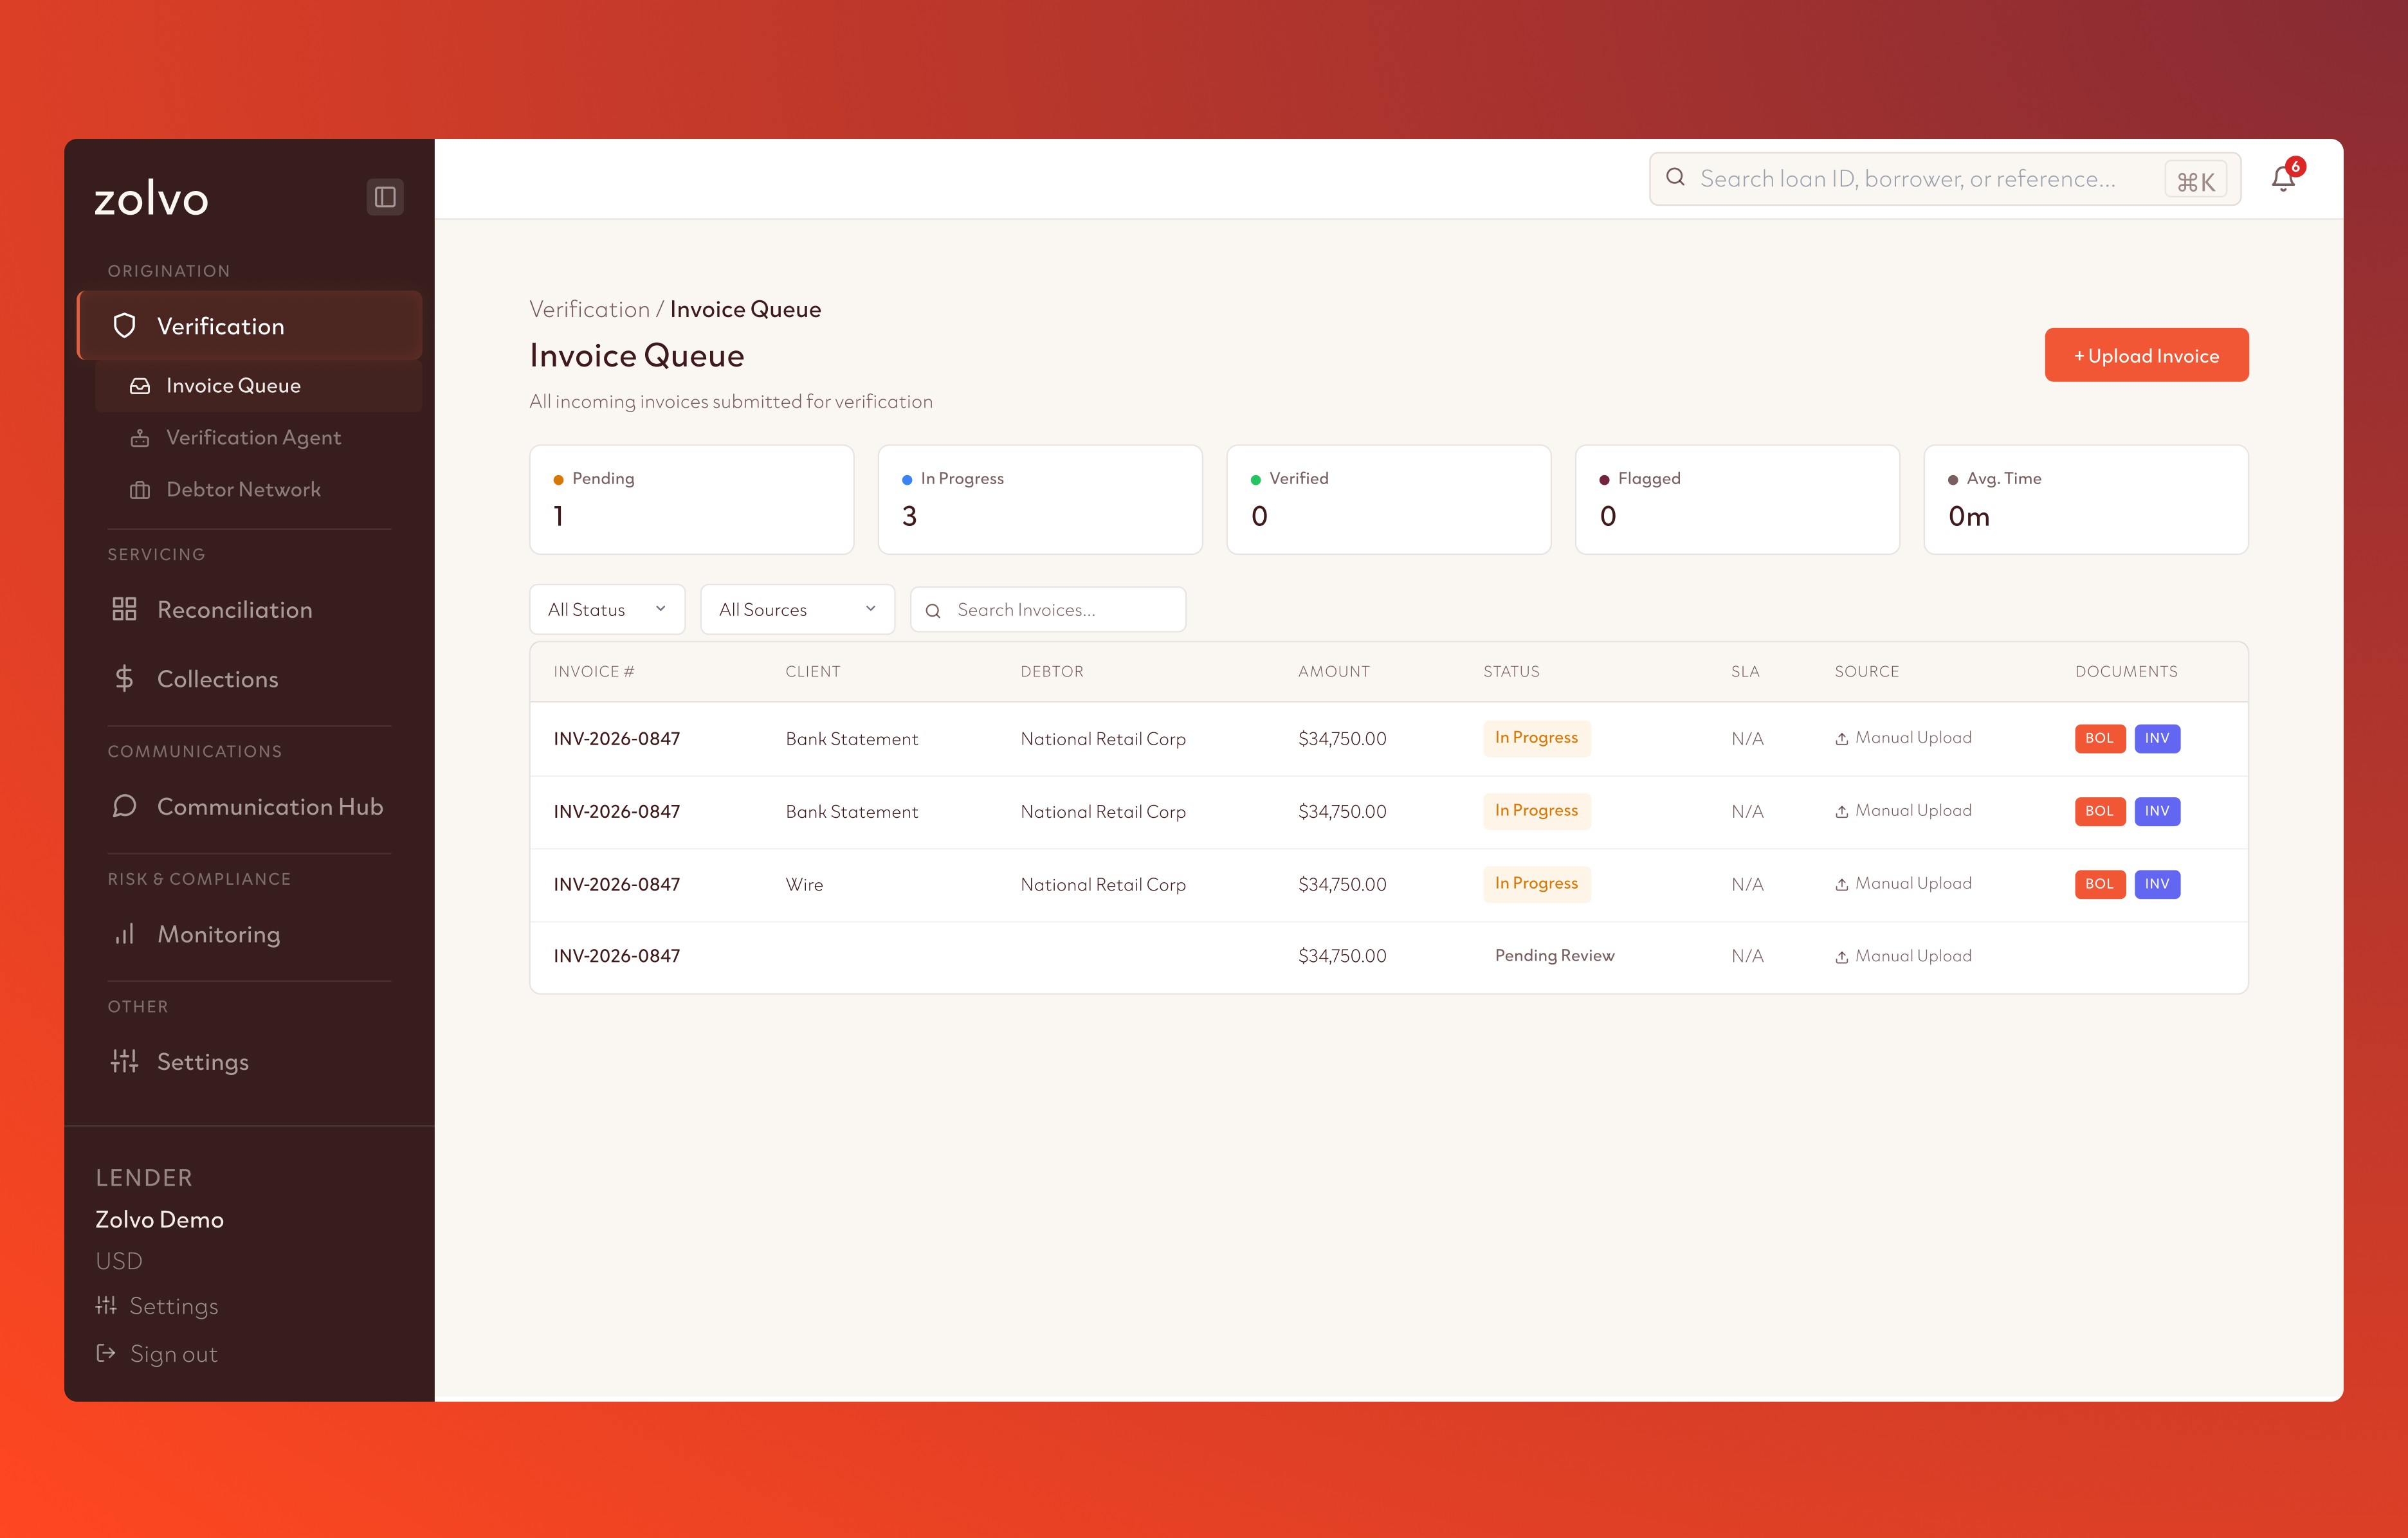This screenshot has width=2408, height=1538.
Task: Focus the loan ID search field
Action: 1944,178
